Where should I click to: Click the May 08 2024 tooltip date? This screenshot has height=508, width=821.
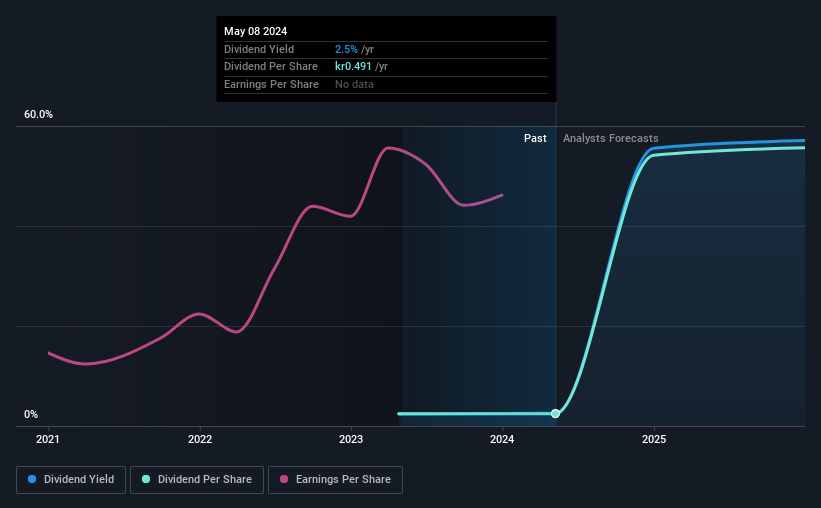pos(256,31)
